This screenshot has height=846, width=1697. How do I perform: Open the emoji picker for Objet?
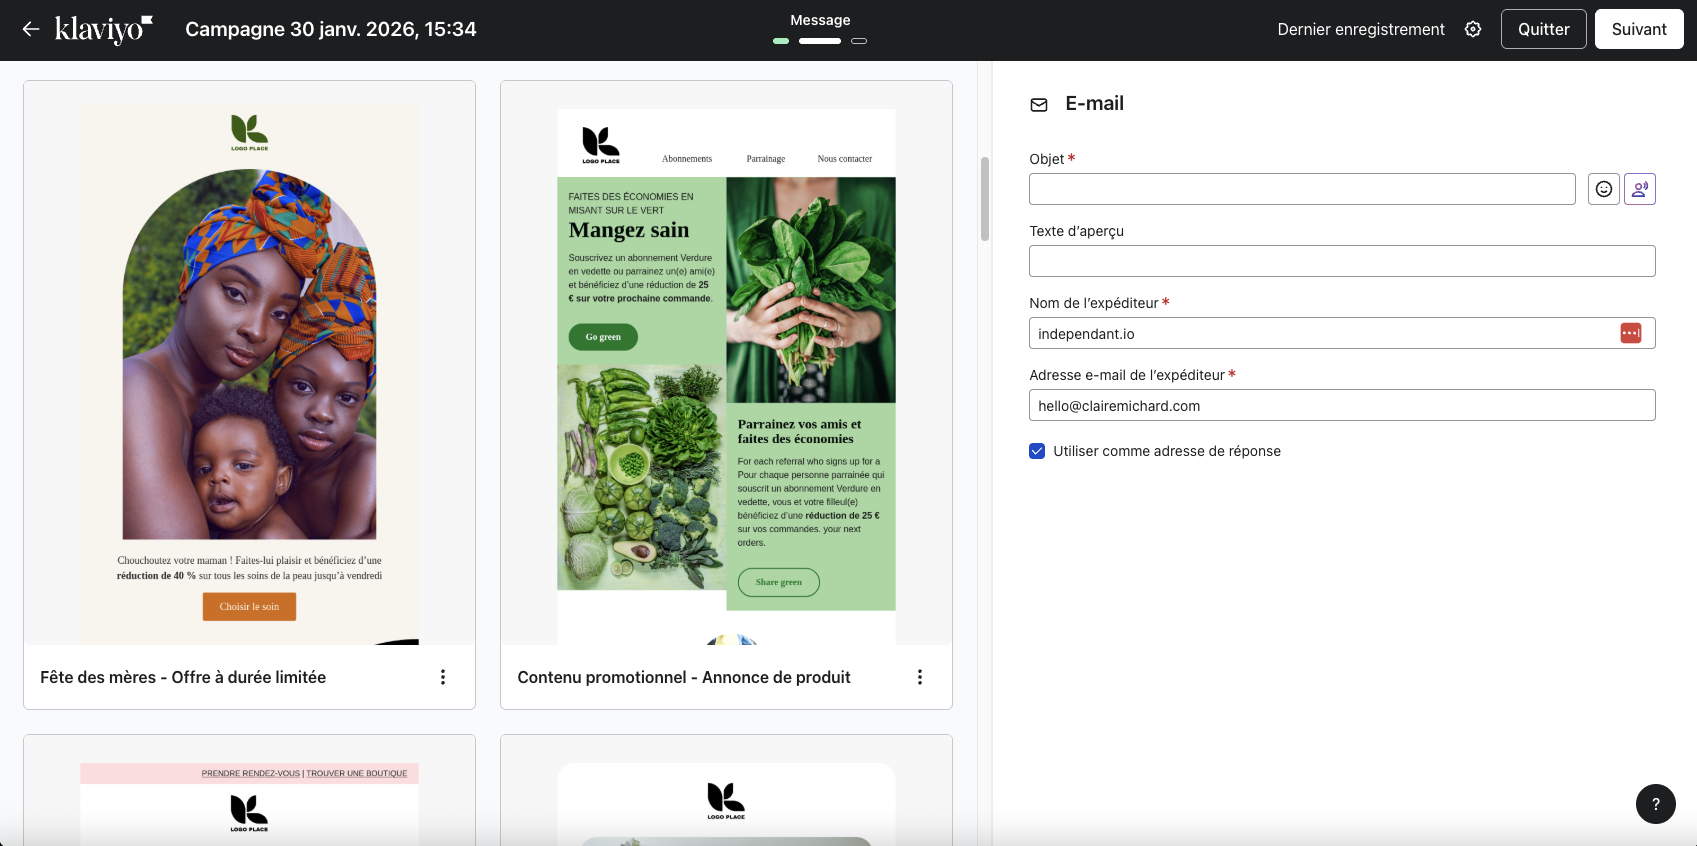click(x=1603, y=189)
